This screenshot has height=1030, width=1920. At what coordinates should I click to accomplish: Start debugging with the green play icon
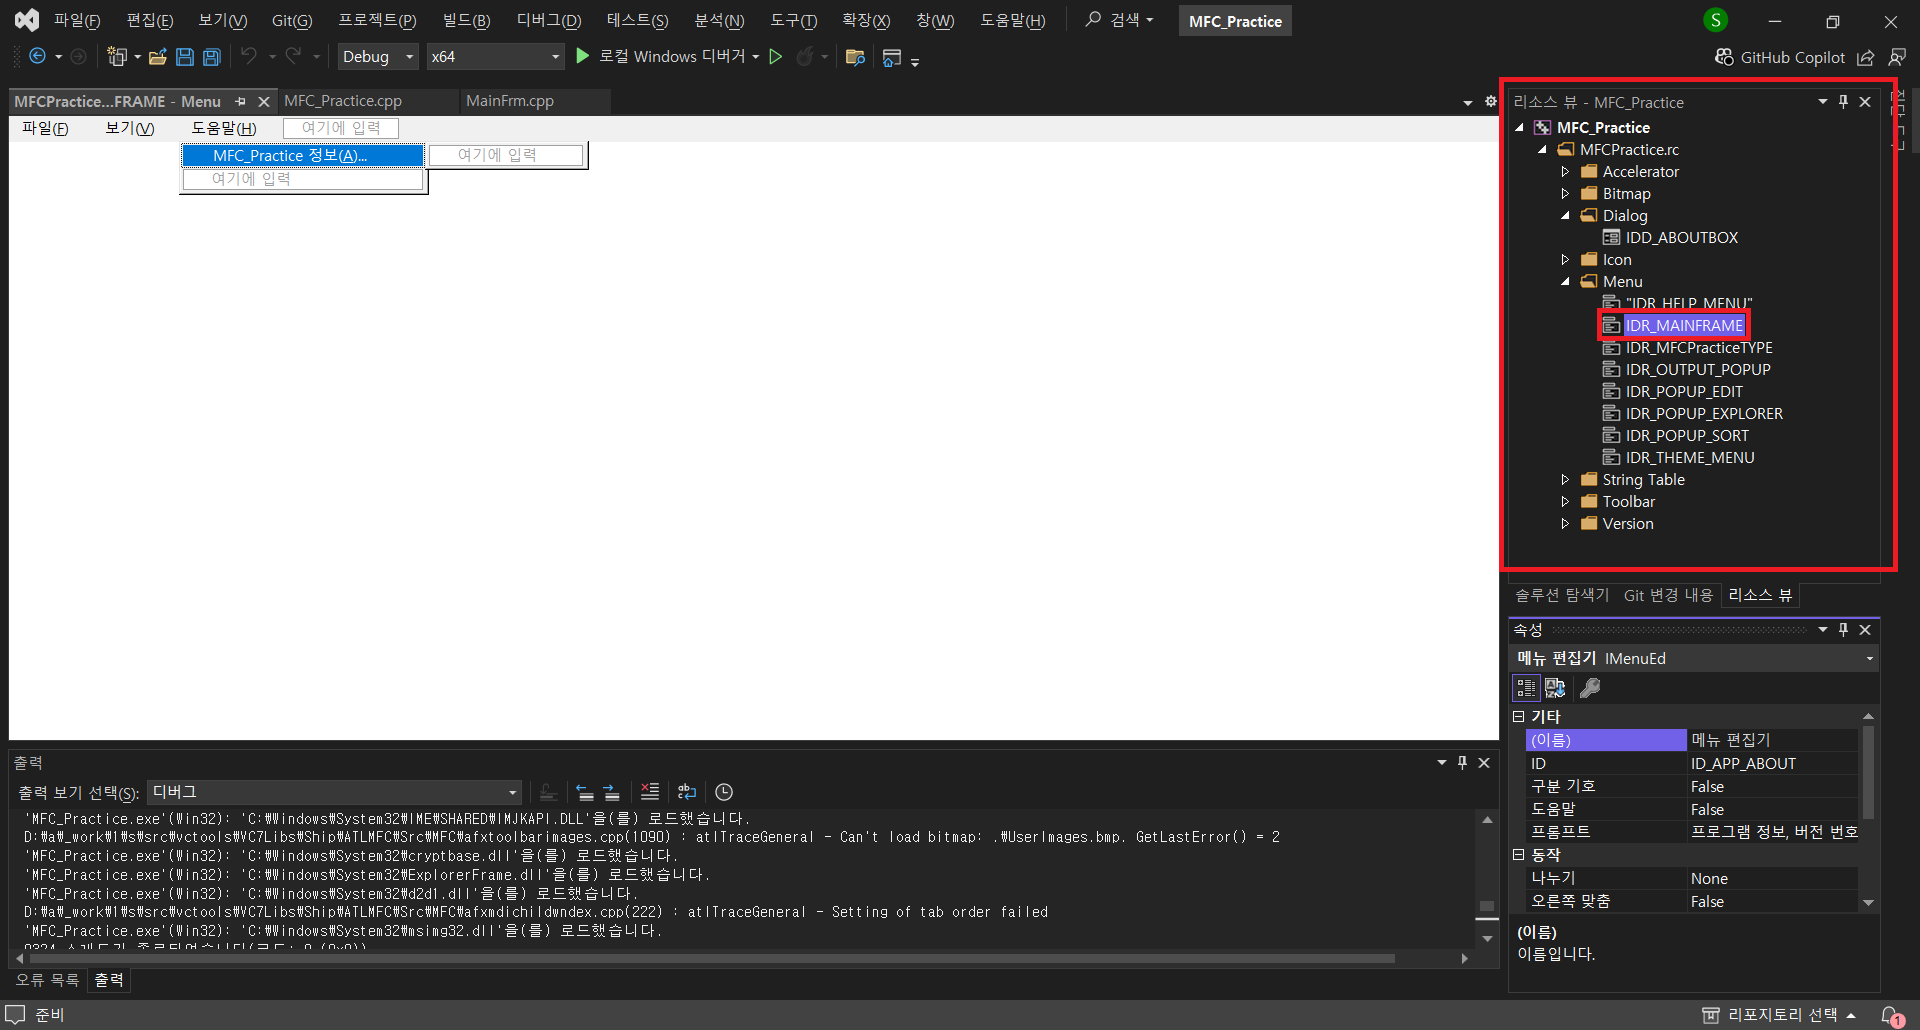pyautogui.click(x=583, y=56)
